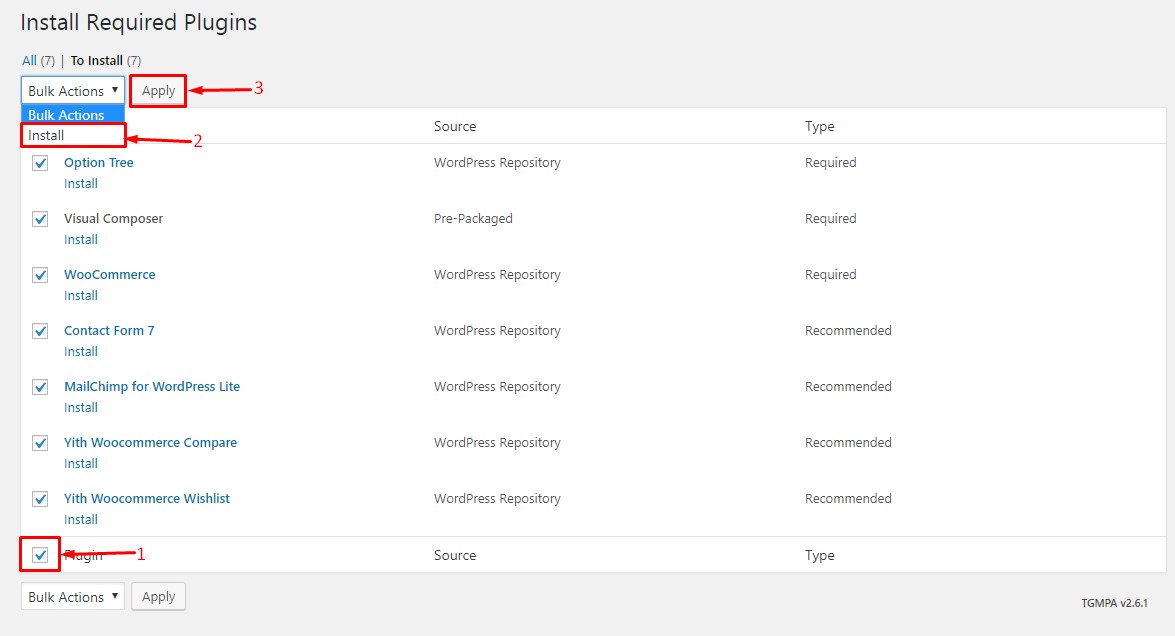Open the Contact Form 7 plugin link

tap(109, 331)
